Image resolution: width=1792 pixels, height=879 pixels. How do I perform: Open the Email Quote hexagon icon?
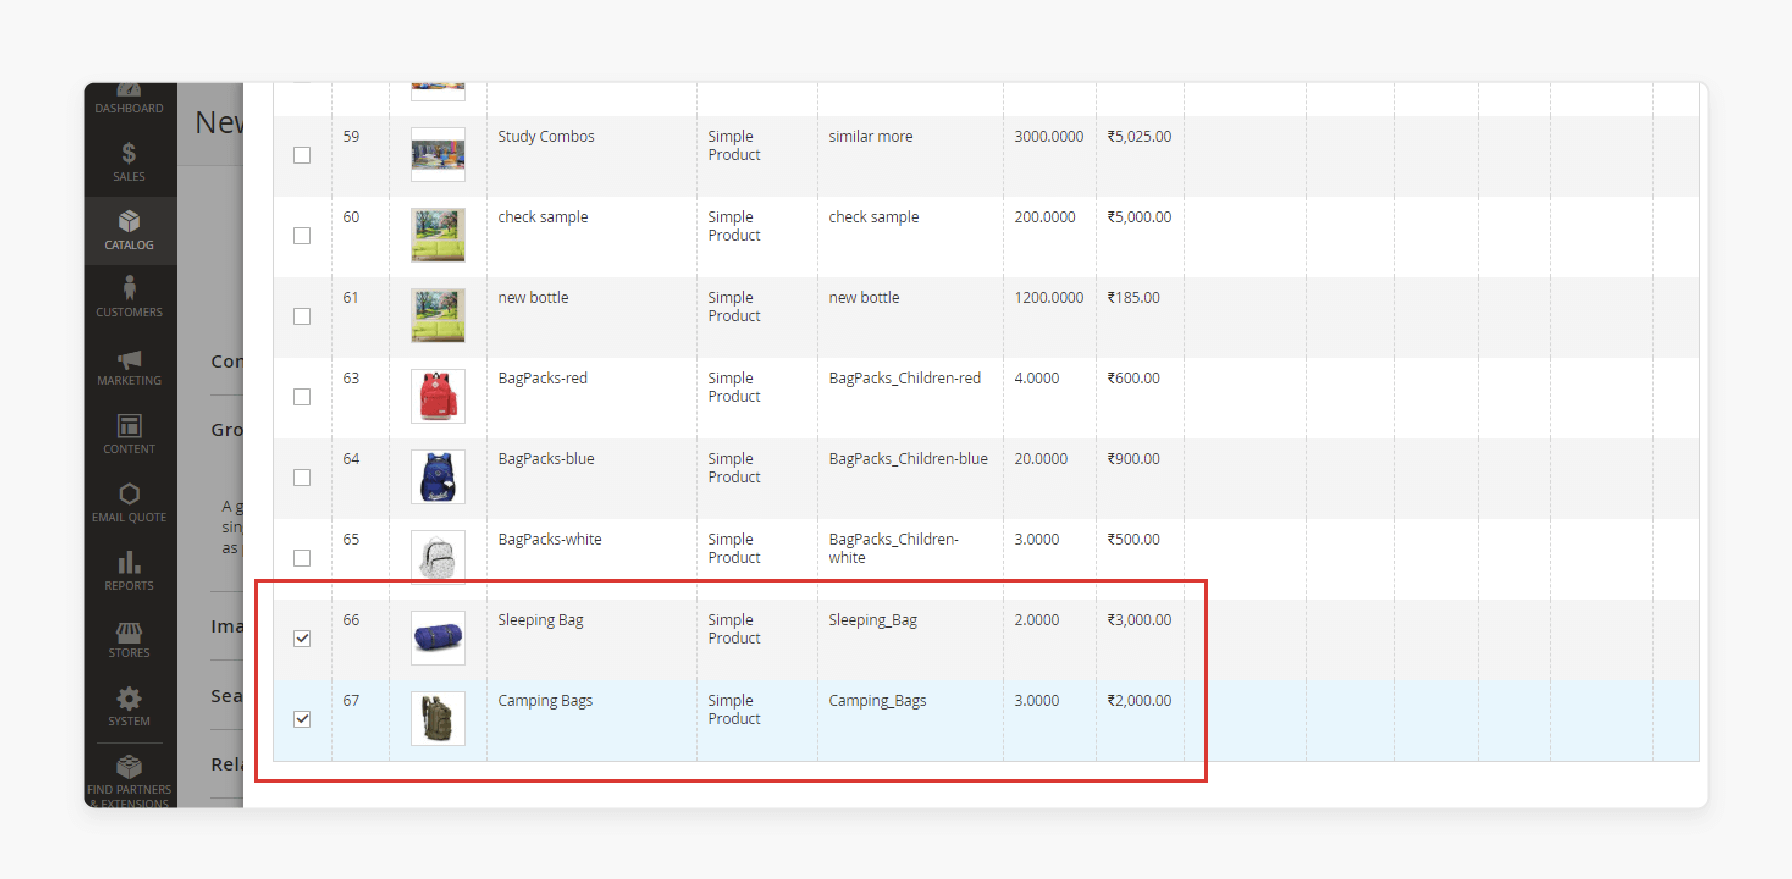[x=129, y=494]
